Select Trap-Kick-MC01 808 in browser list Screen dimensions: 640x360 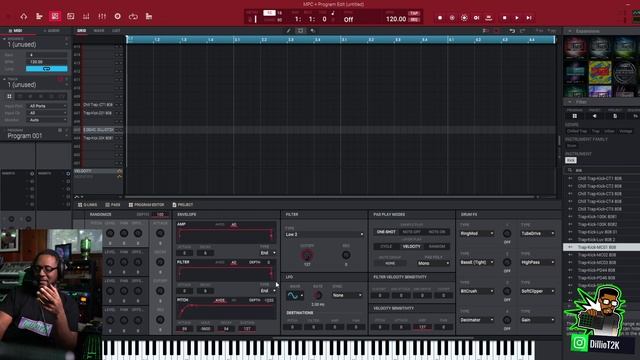[601, 247]
